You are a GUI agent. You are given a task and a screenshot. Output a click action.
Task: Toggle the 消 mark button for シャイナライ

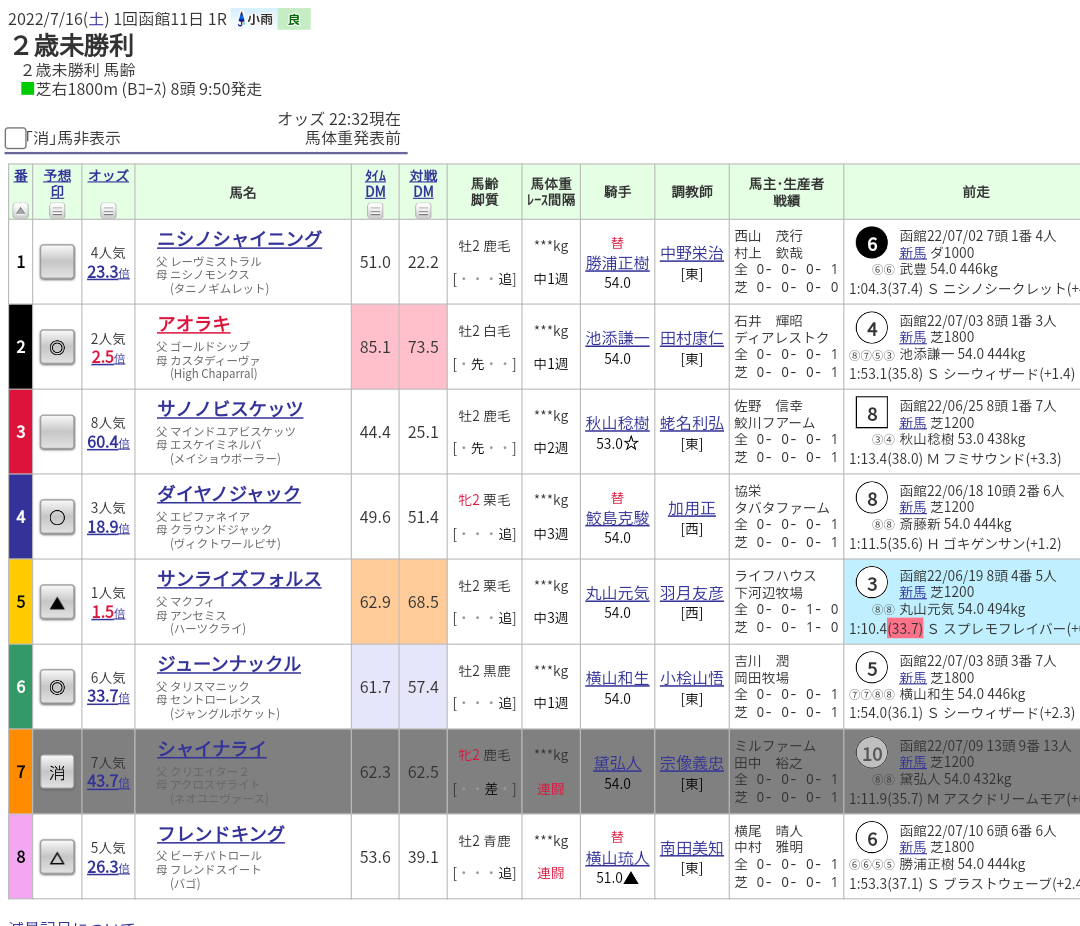point(57,772)
